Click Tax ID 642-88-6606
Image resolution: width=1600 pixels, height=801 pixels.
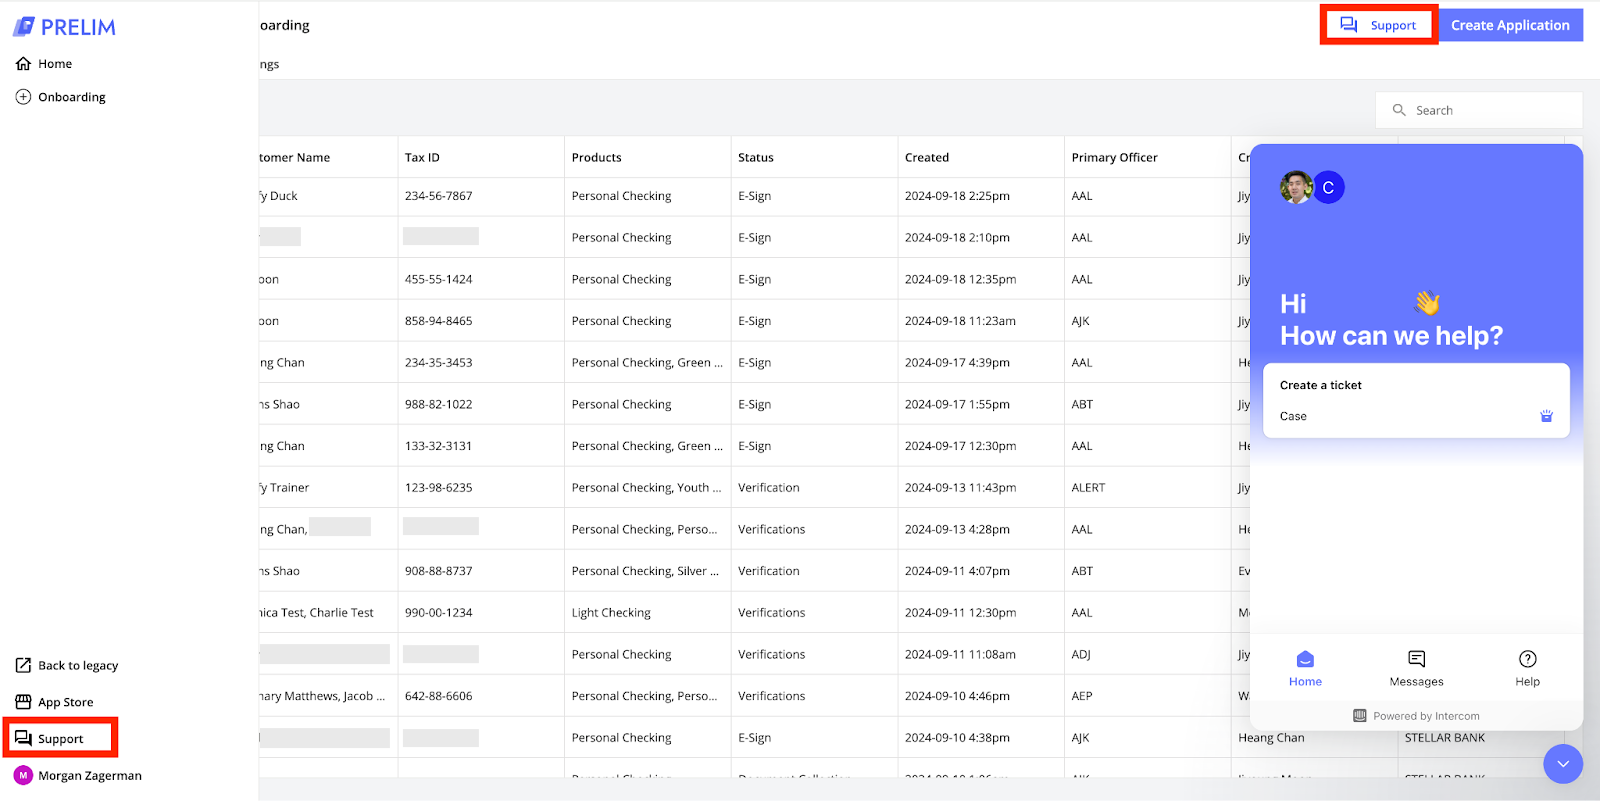(x=438, y=696)
